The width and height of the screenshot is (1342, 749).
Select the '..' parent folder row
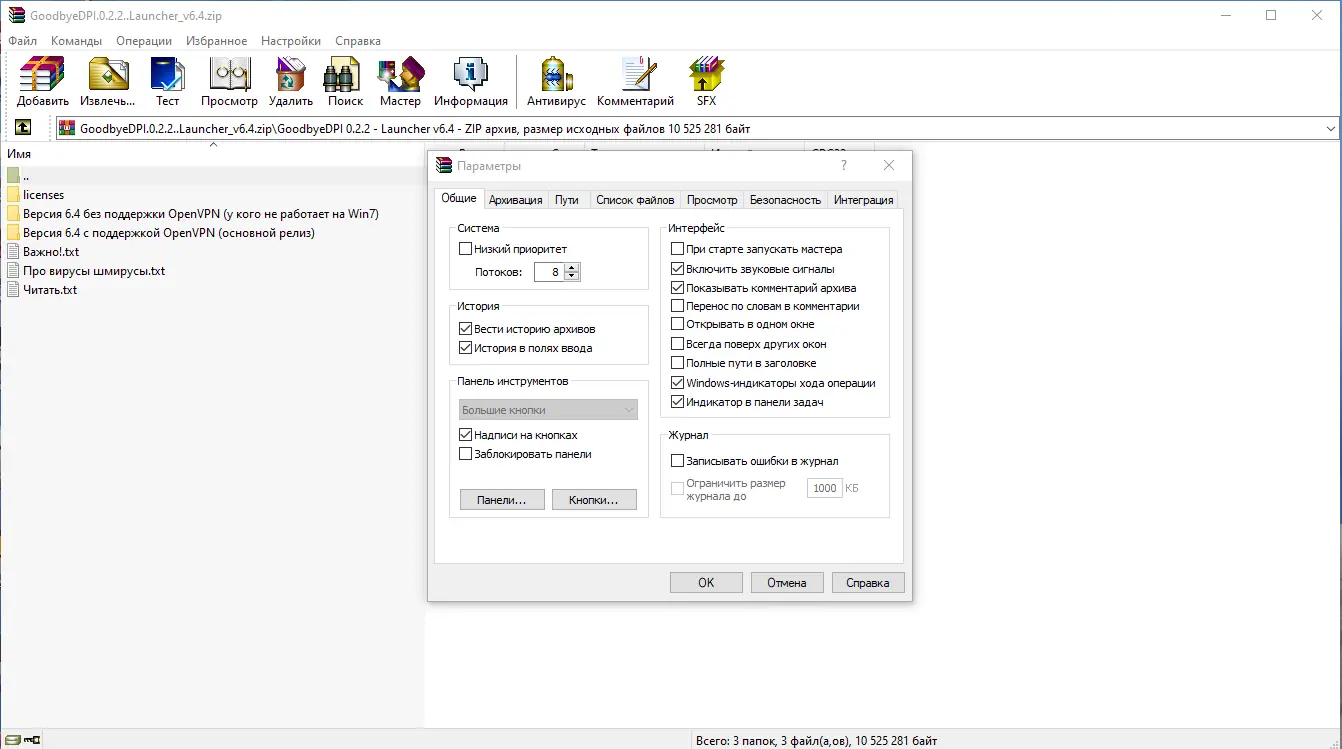pyautogui.click(x=212, y=176)
